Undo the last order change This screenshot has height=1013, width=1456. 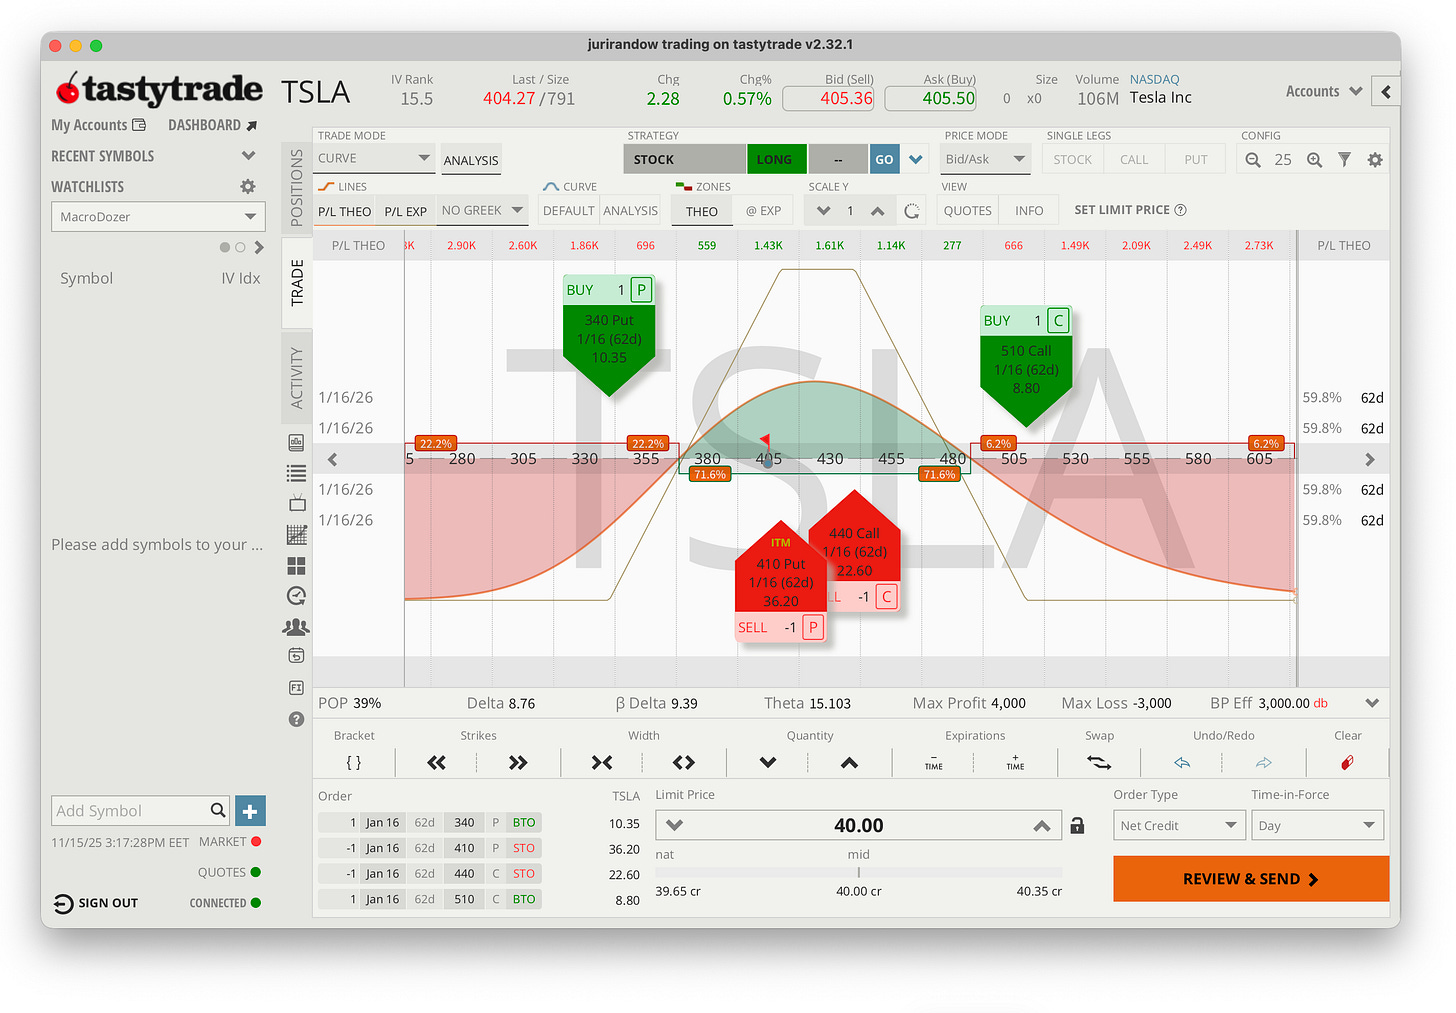(x=1182, y=762)
